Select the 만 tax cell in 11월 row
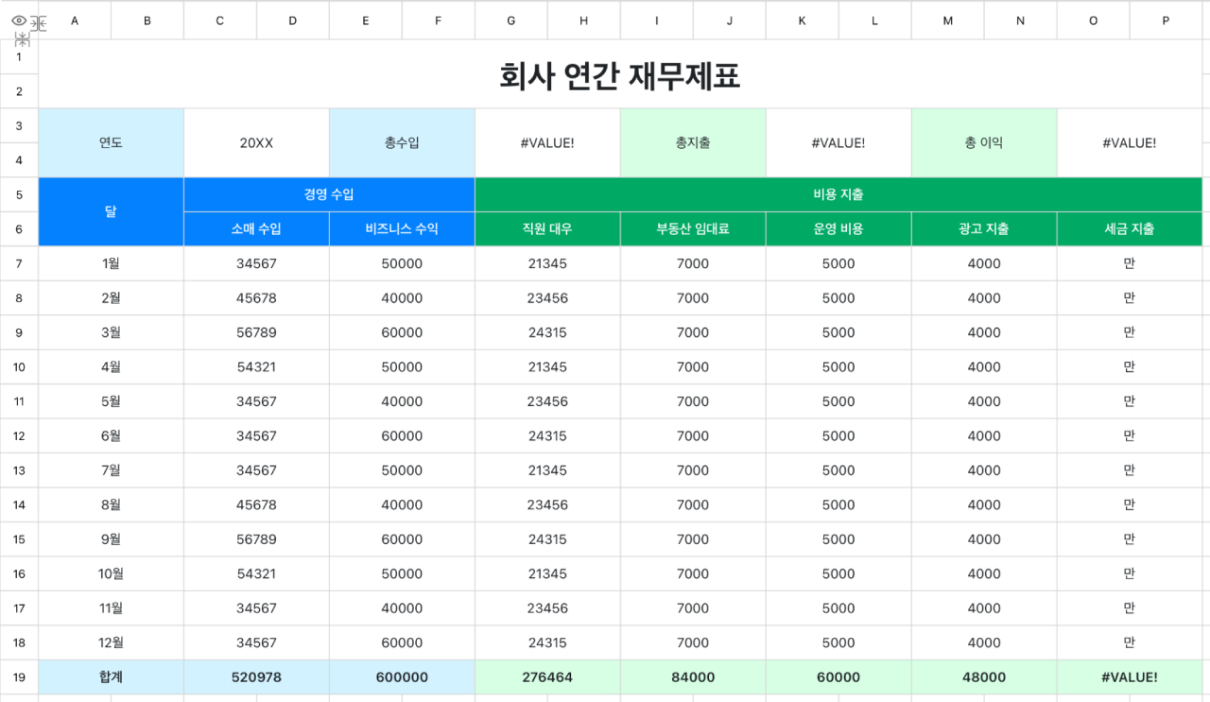 point(1130,608)
